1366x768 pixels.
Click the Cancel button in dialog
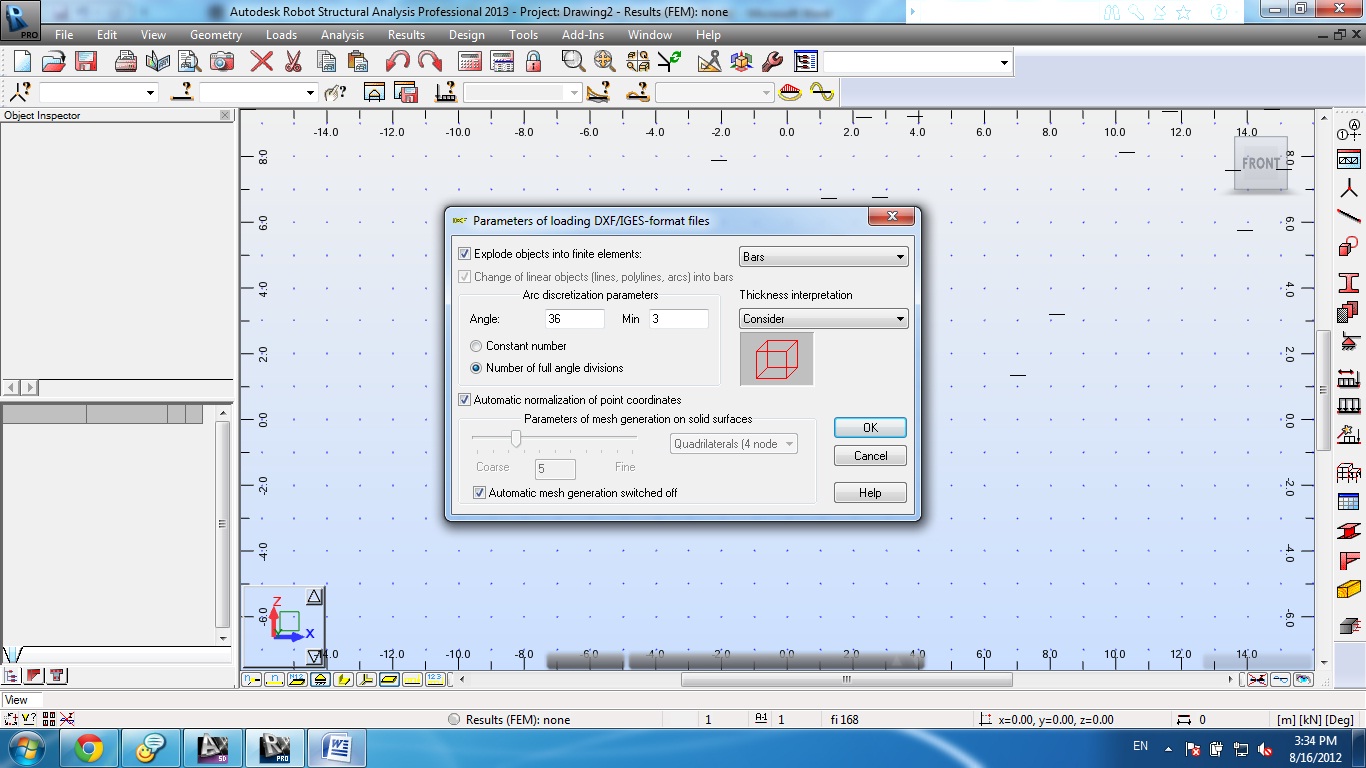coord(870,456)
